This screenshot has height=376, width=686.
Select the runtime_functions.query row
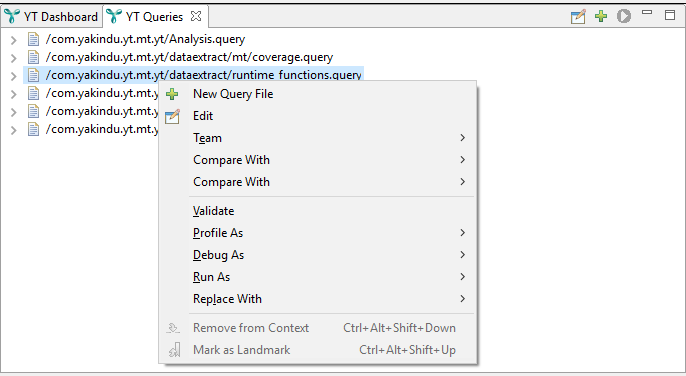193,75
